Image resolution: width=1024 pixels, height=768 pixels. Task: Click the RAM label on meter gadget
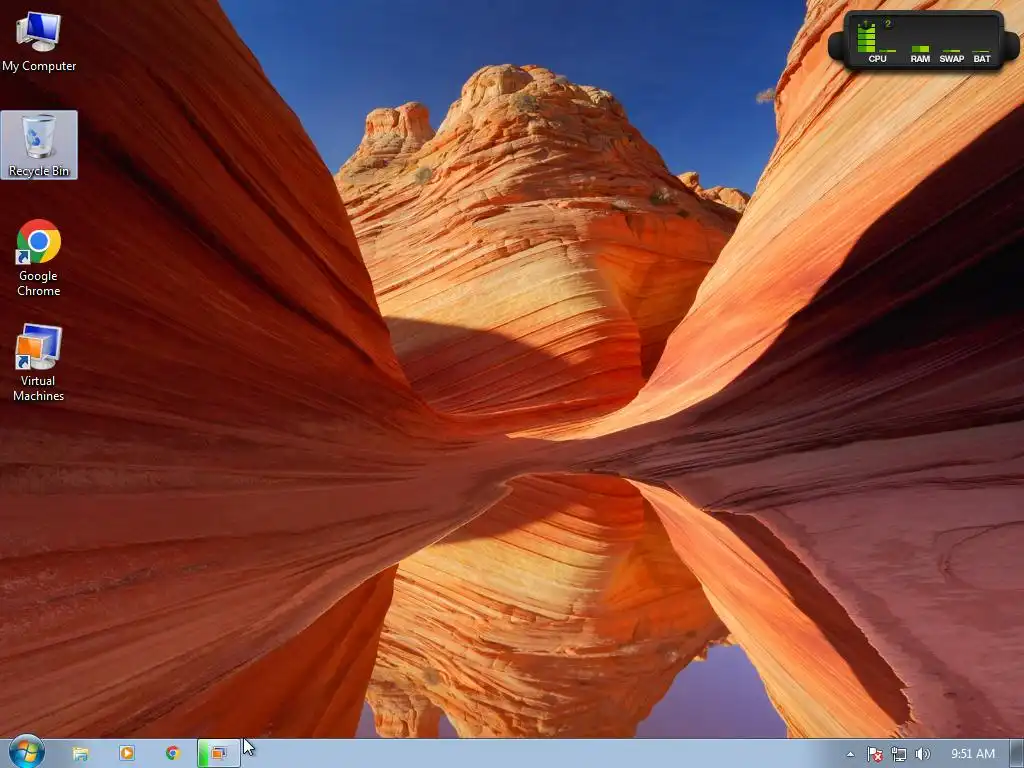pyautogui.click(x=920, y=59)
